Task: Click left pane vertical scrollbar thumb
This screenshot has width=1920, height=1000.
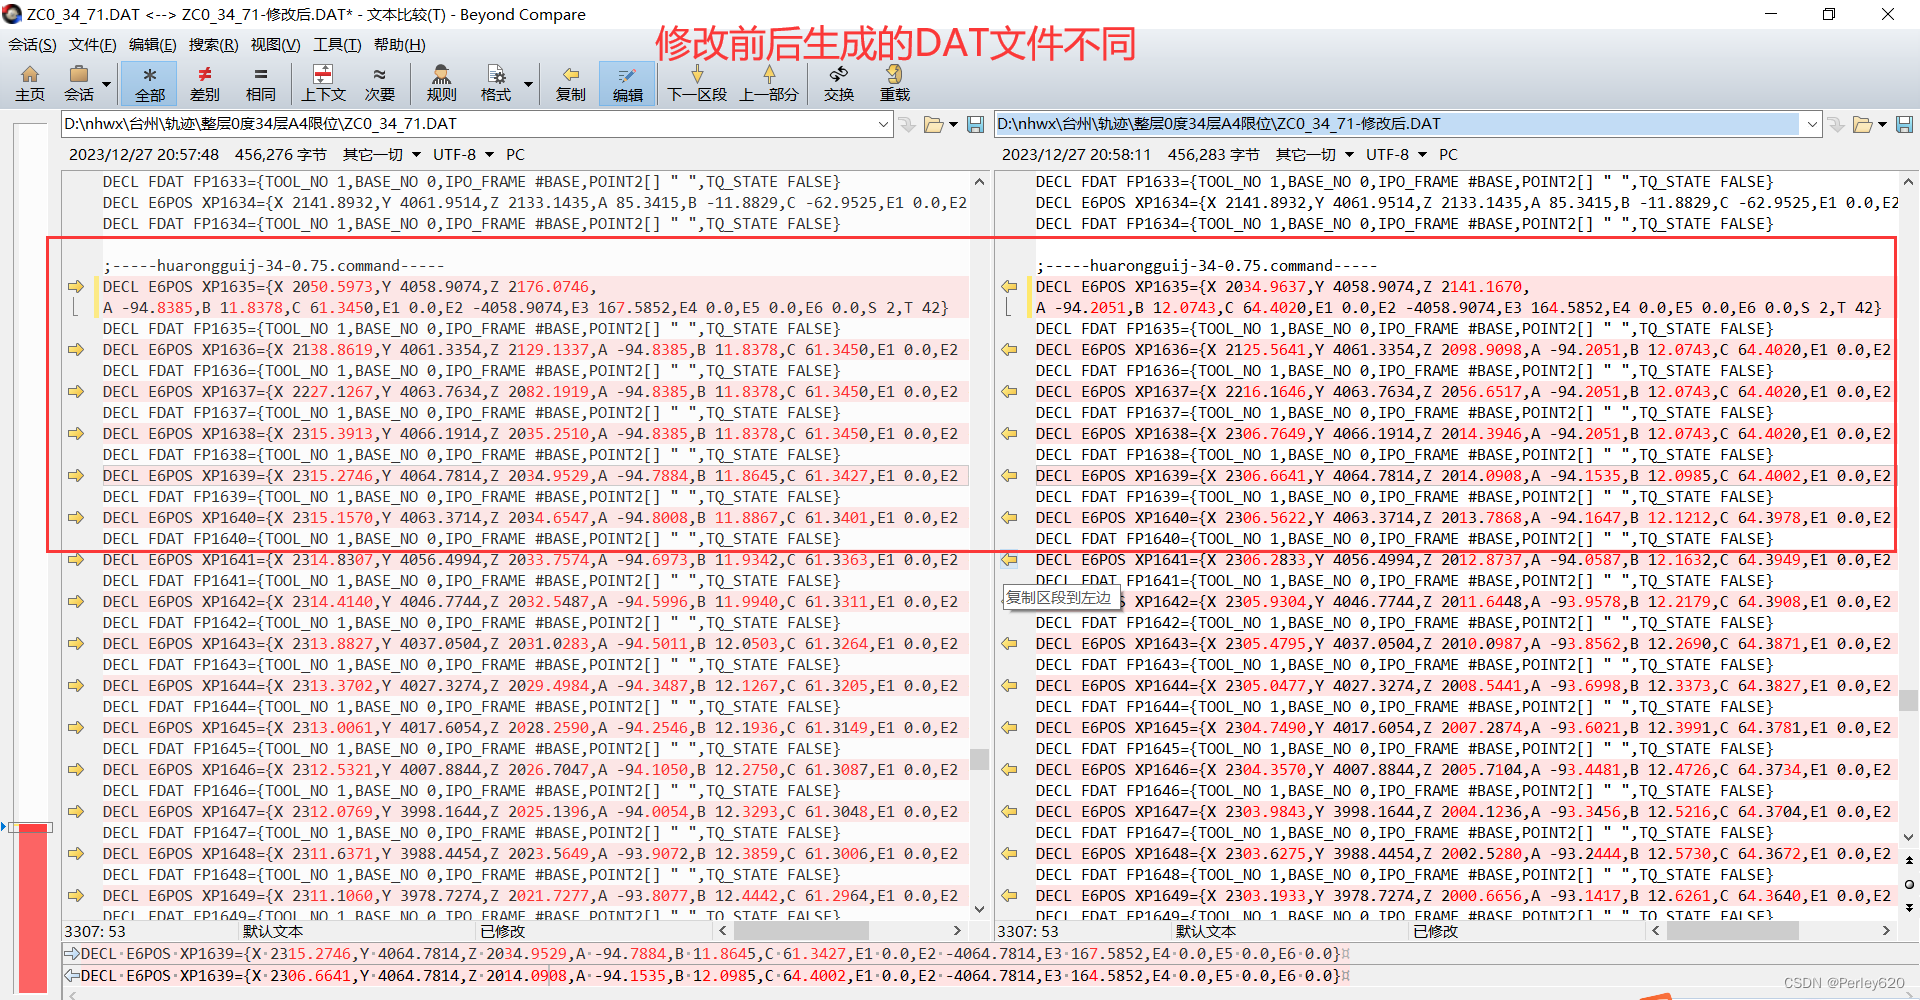Action: pos(979,759)
